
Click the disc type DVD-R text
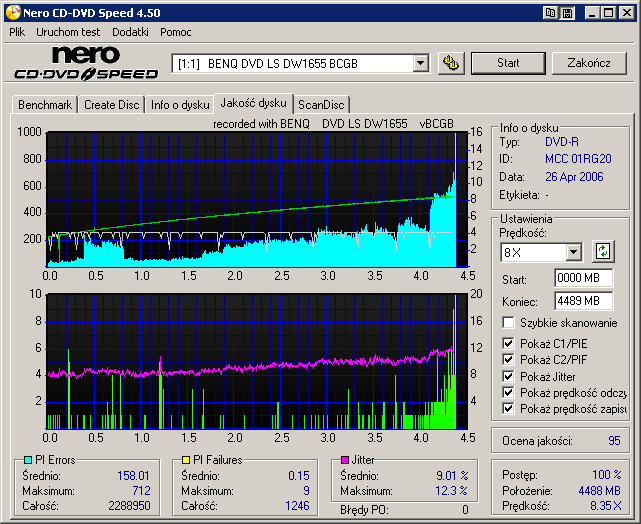coord(562,142)
